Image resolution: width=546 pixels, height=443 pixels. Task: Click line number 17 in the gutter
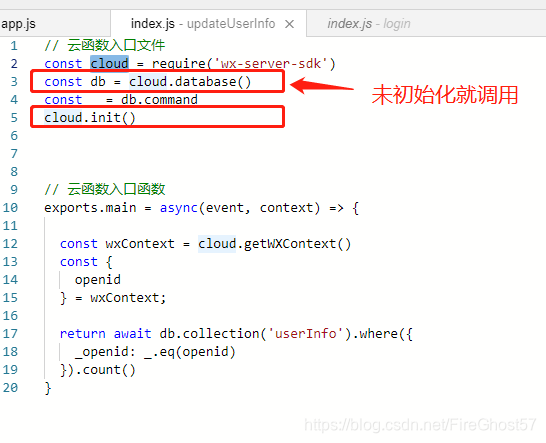10,334
